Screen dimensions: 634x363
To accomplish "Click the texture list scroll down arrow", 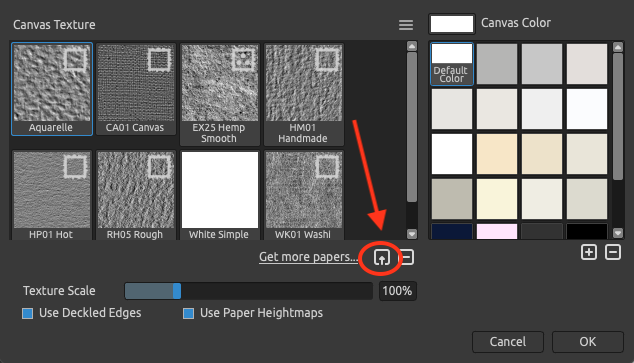I will [x=412, y=234].
